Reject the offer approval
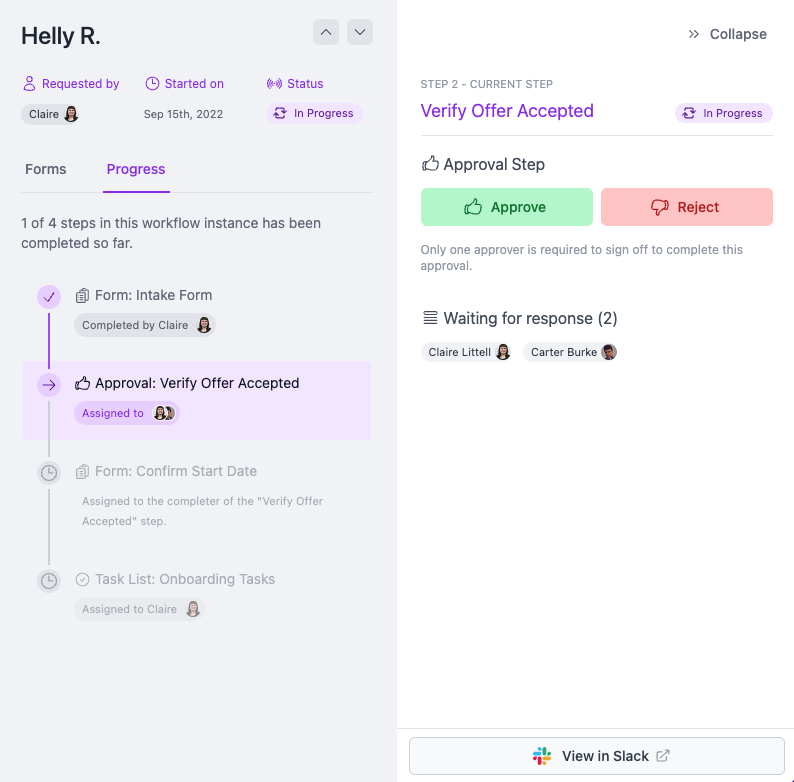The height and width of the screenshot is (782, 794). click(x=686, y=207)
